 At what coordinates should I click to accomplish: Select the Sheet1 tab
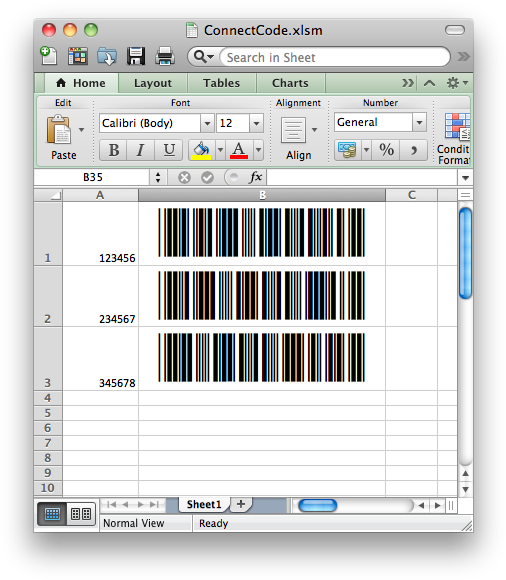[204, 504]
